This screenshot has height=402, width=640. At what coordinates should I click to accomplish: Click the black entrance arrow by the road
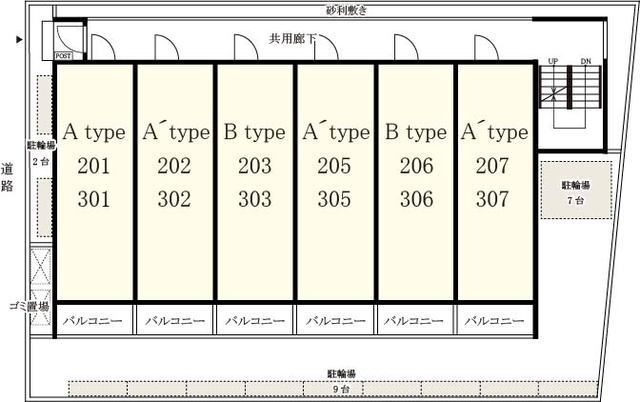tap(19, 40)
